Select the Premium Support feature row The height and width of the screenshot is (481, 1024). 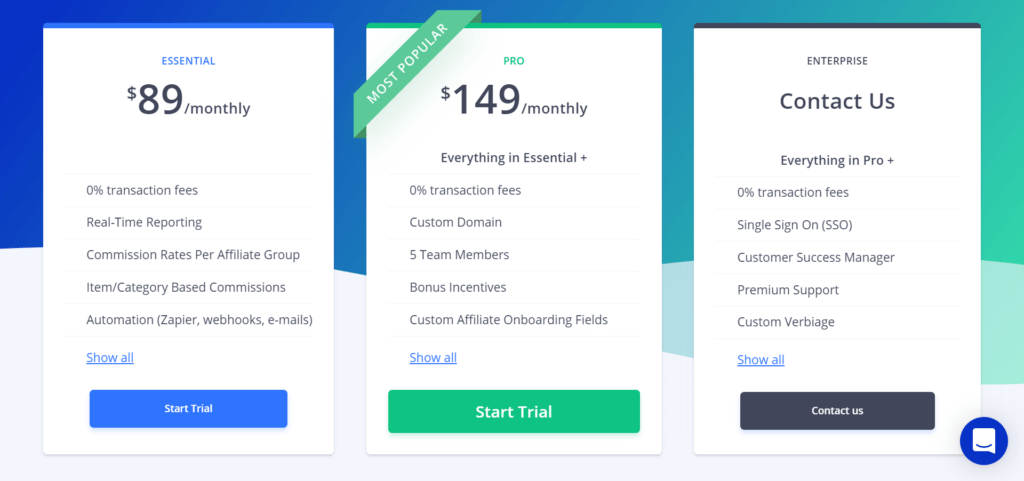tap(788, 290)
